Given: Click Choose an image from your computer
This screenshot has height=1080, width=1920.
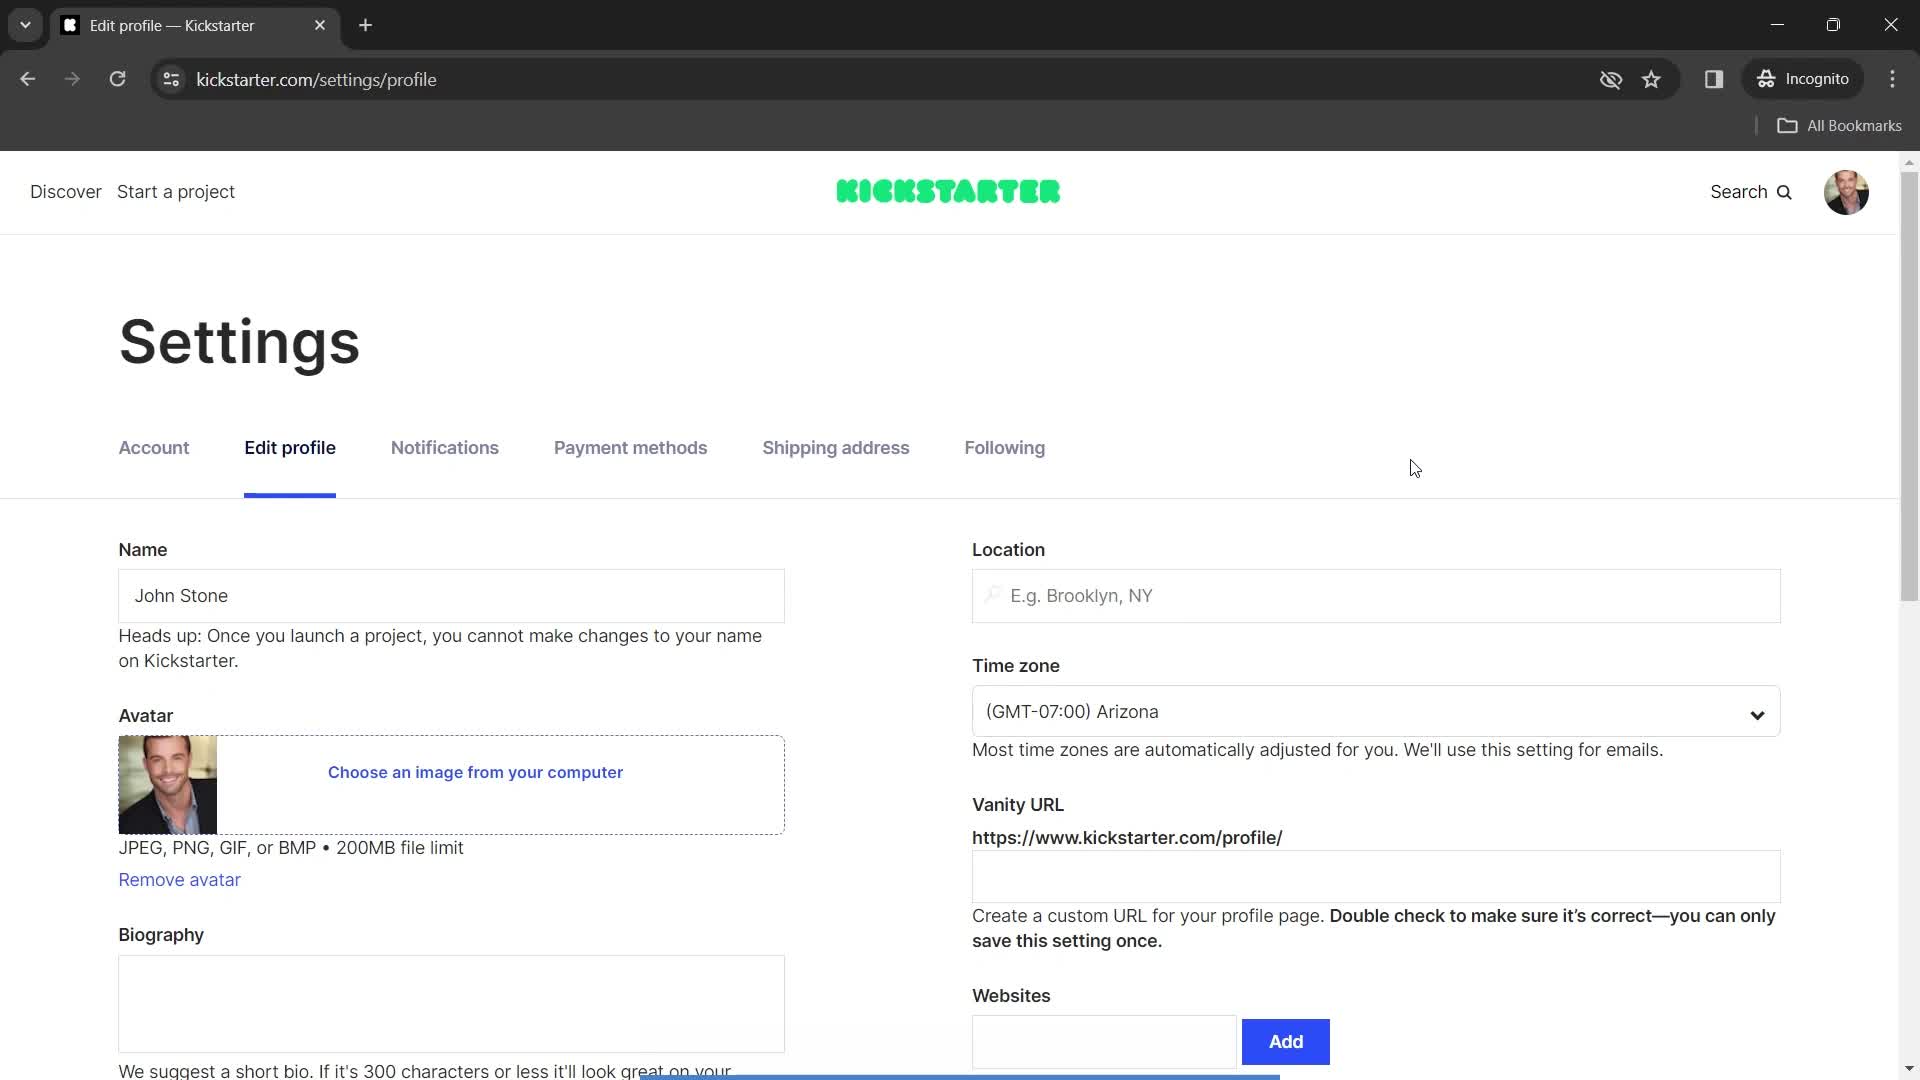Looking at the screenshot, I should pyautogui.click(x=476, y=771).
